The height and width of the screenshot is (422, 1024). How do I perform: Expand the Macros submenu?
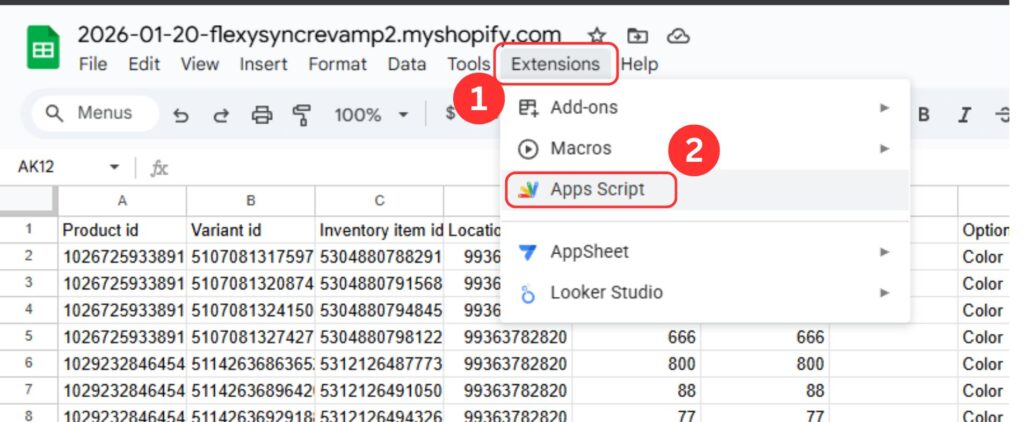pos(700,148)
